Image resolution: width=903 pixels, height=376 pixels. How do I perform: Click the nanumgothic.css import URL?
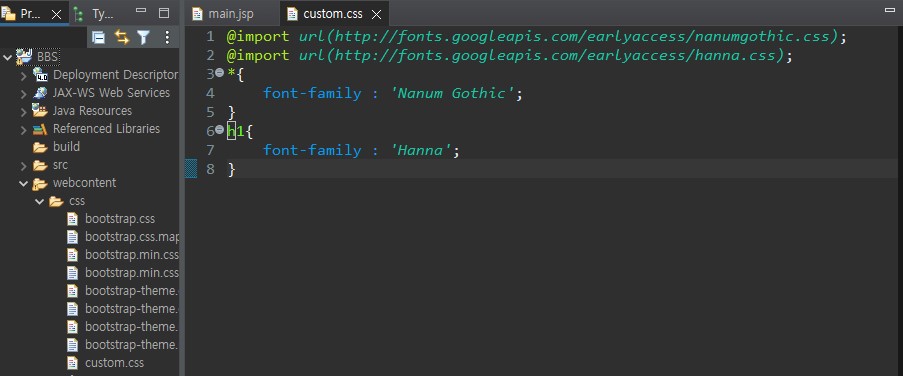click(568, 36)
